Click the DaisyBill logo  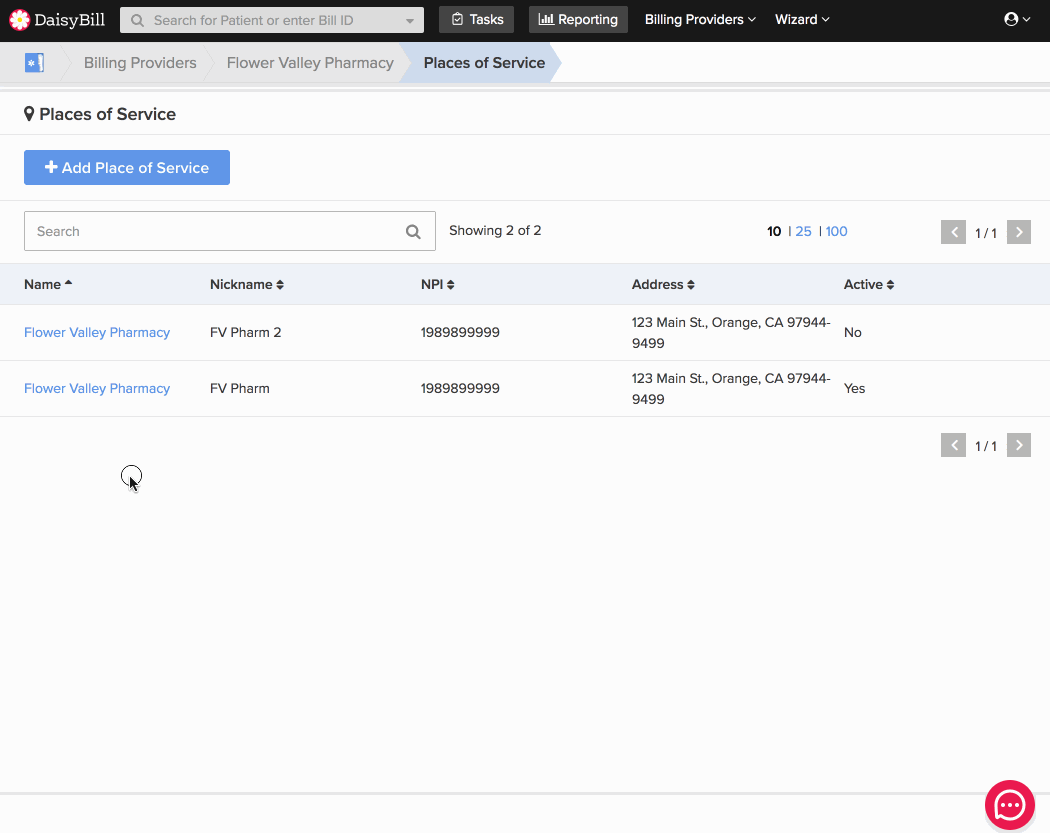57,20
